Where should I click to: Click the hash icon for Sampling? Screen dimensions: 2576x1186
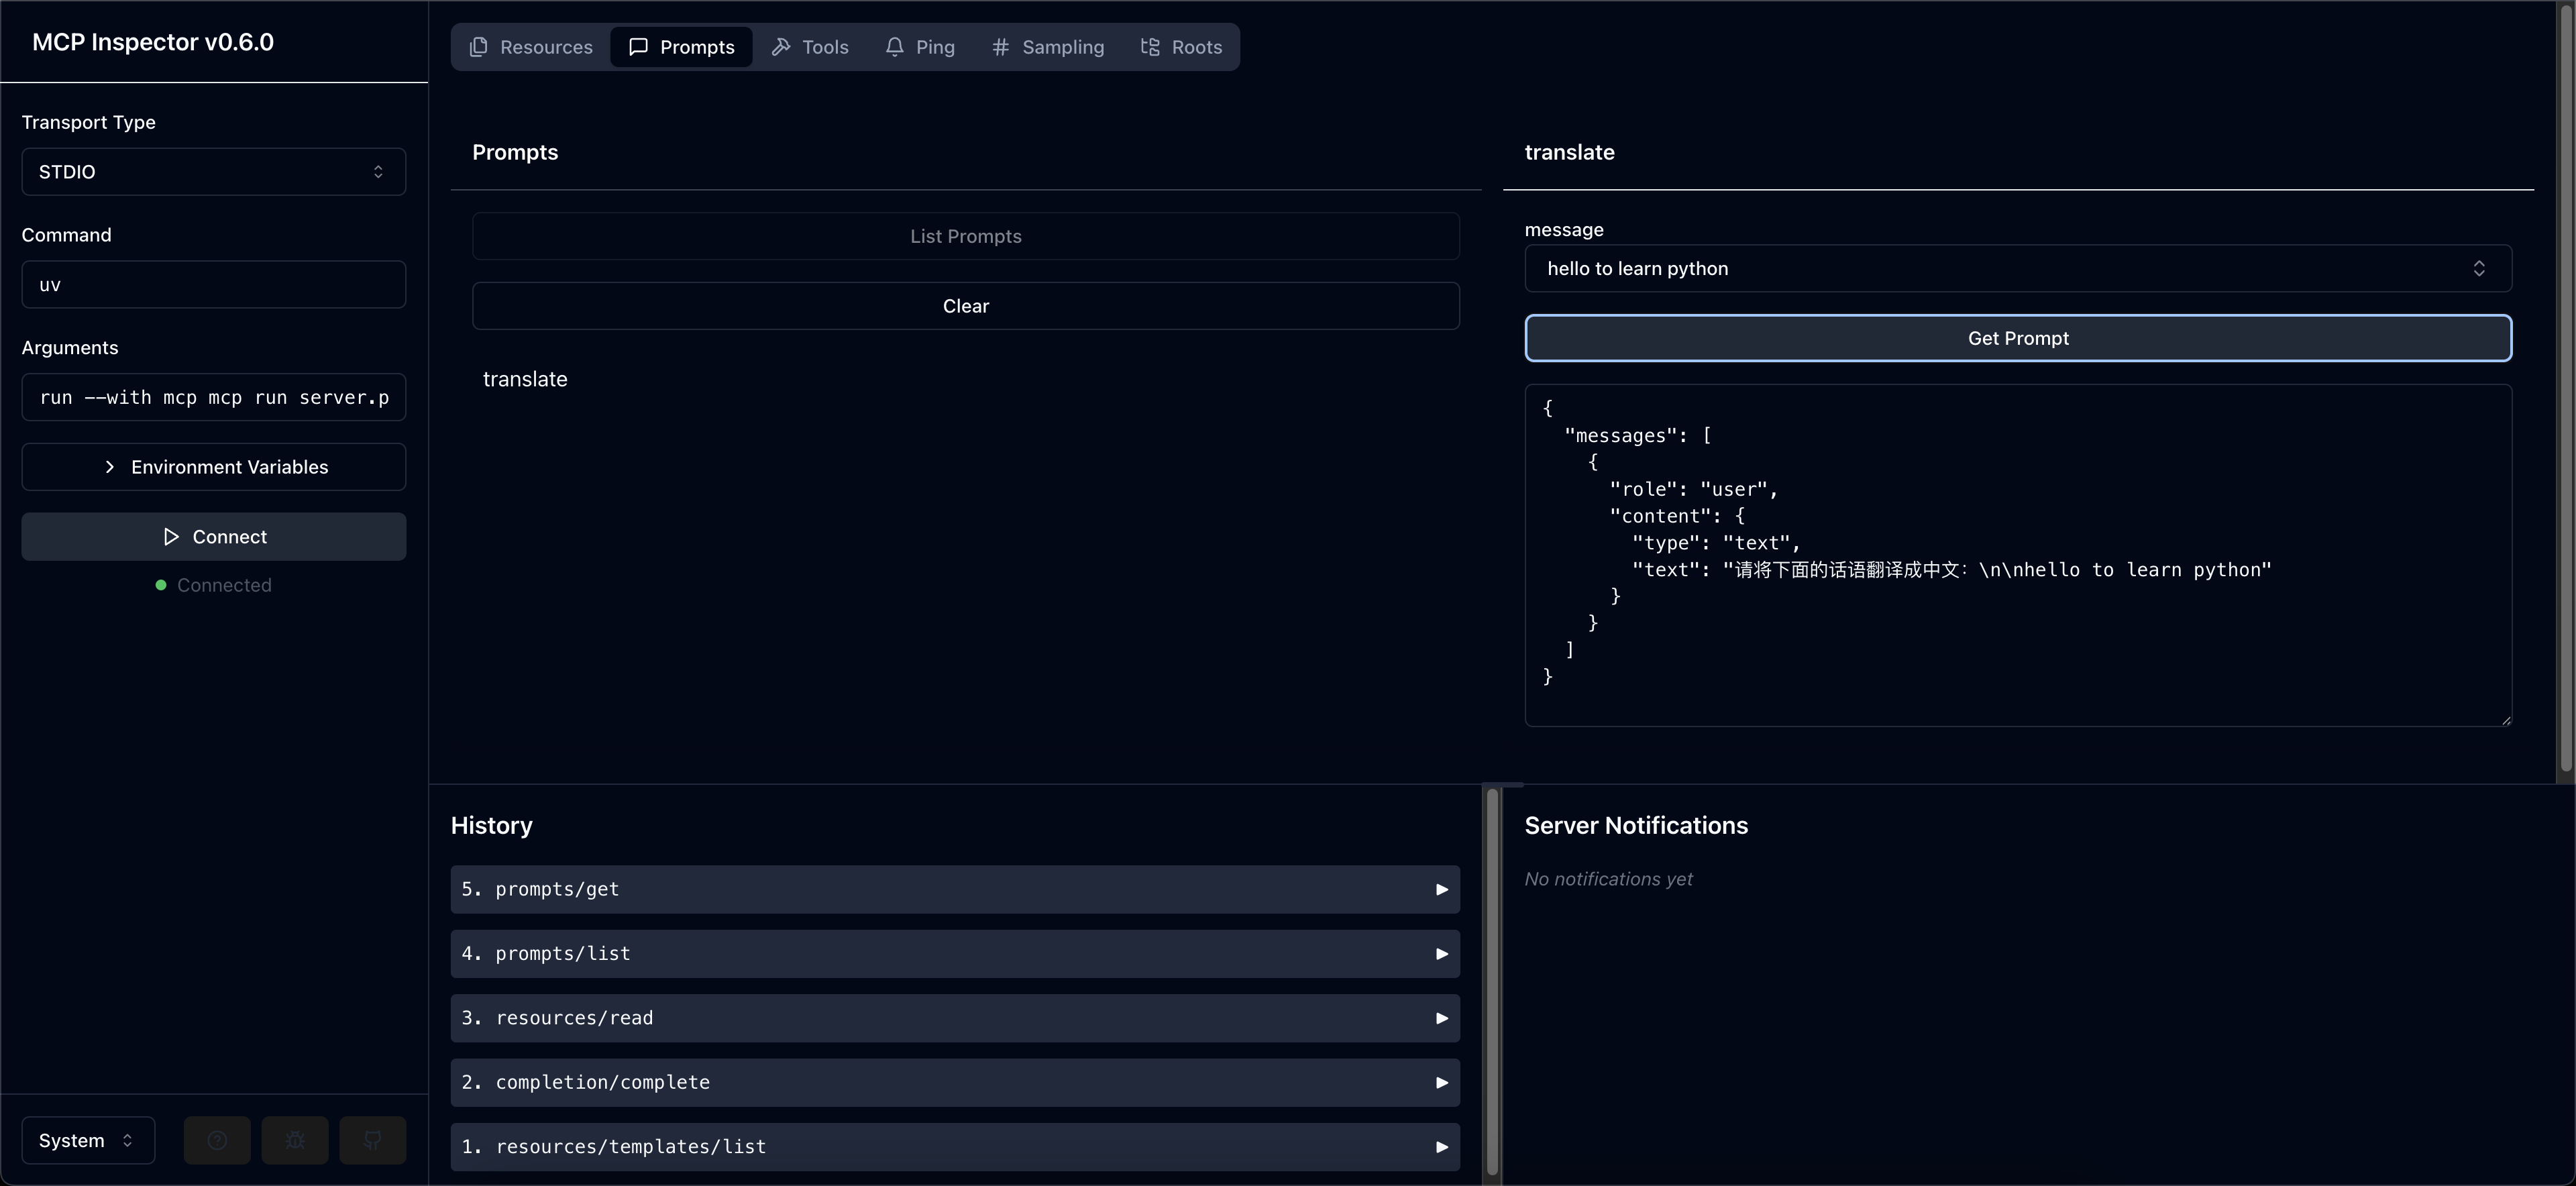coord(1001,47)
